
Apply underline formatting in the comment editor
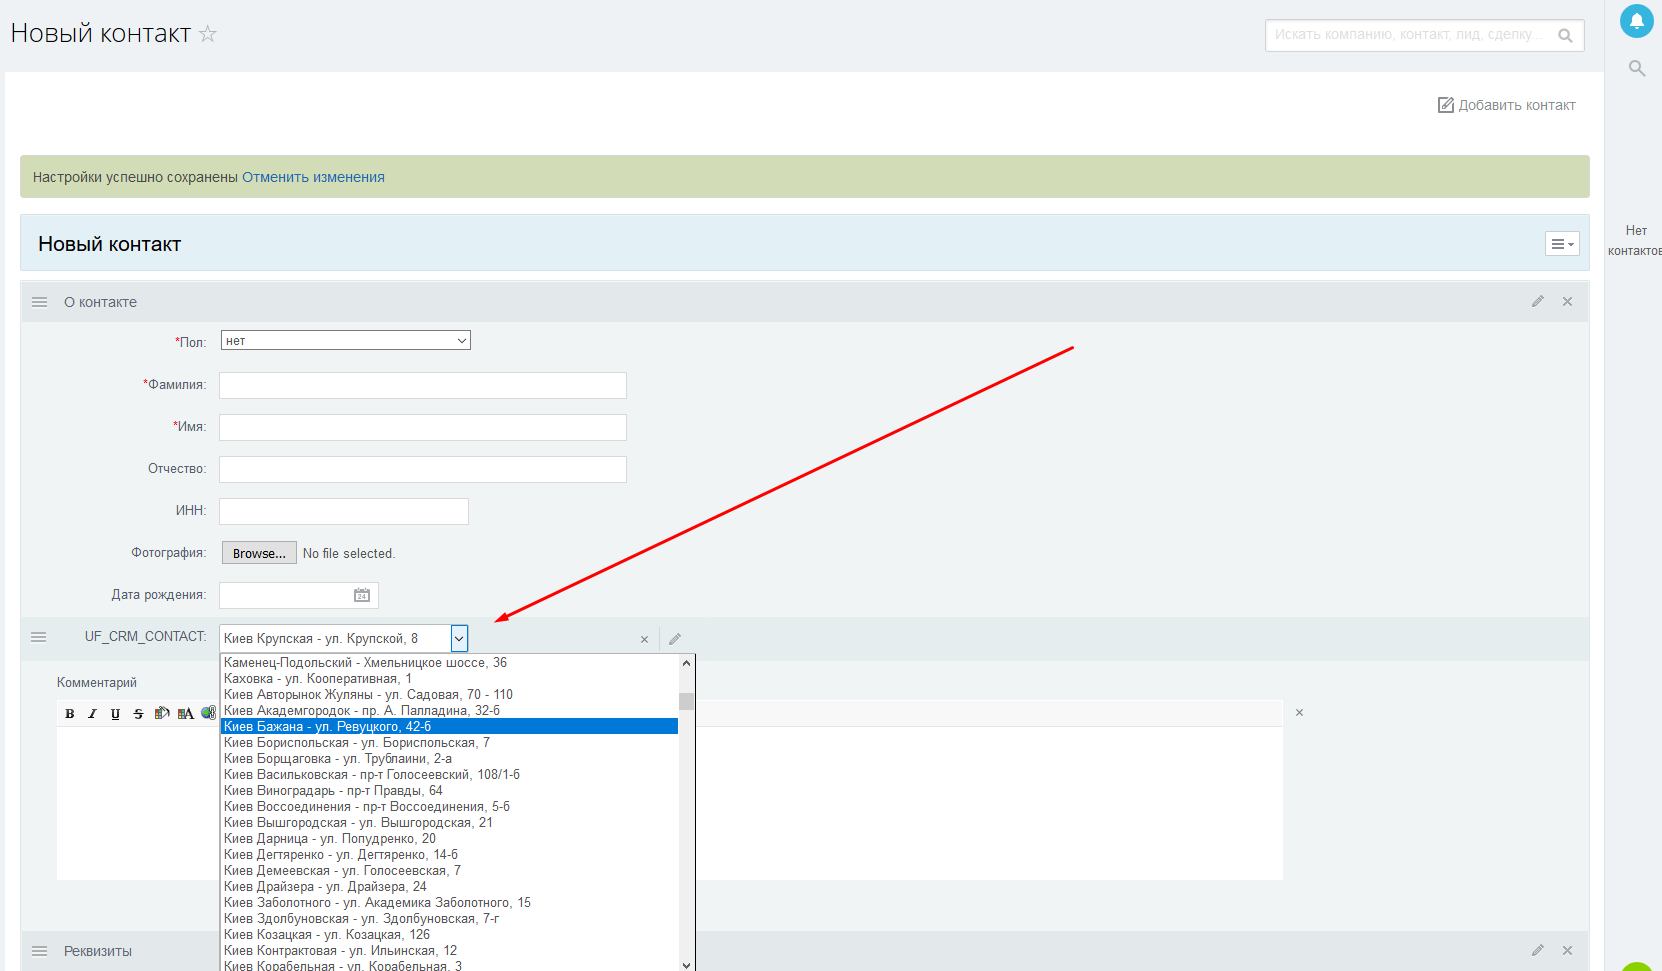pos(115,714)
